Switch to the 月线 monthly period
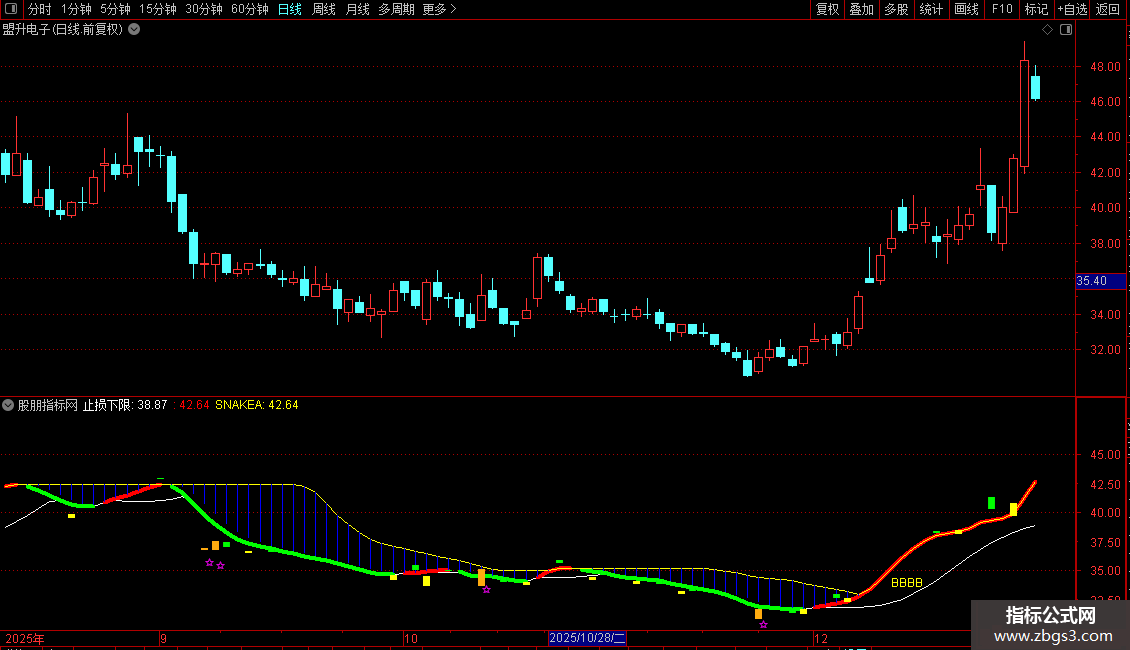Screen dimensions: 1130x650 pos(357,9)
